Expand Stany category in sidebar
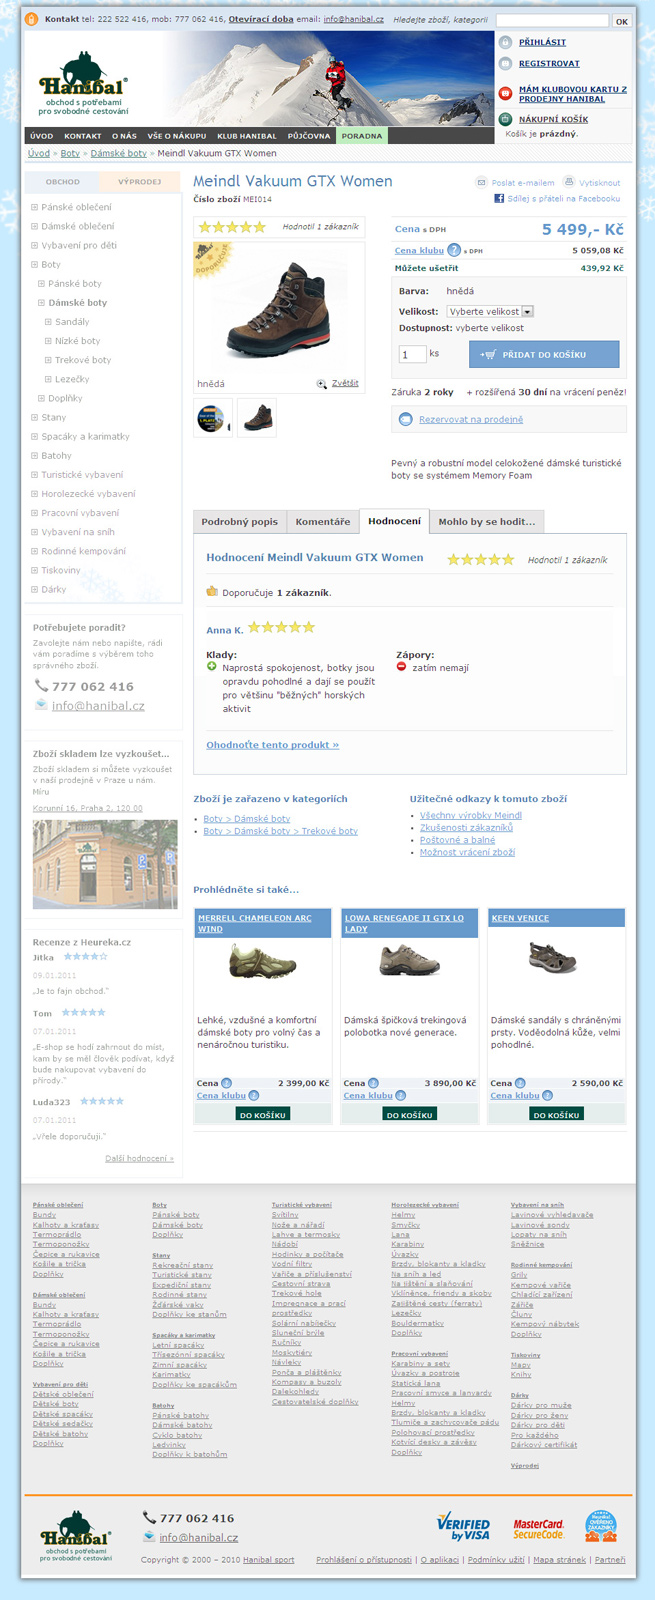Image resolution: width=655 pixels, height=1600 pixels. pyautogui.click(x=35, y=417)
